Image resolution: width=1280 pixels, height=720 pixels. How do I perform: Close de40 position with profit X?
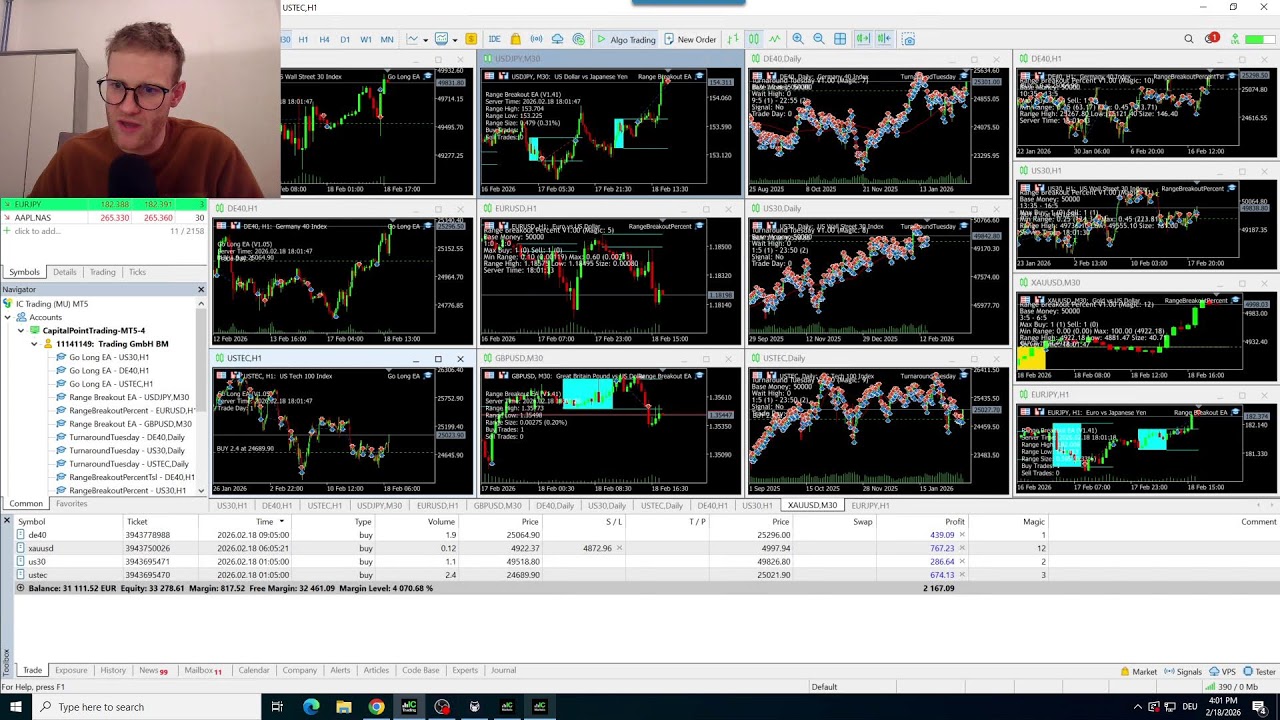tap(962, 535)
